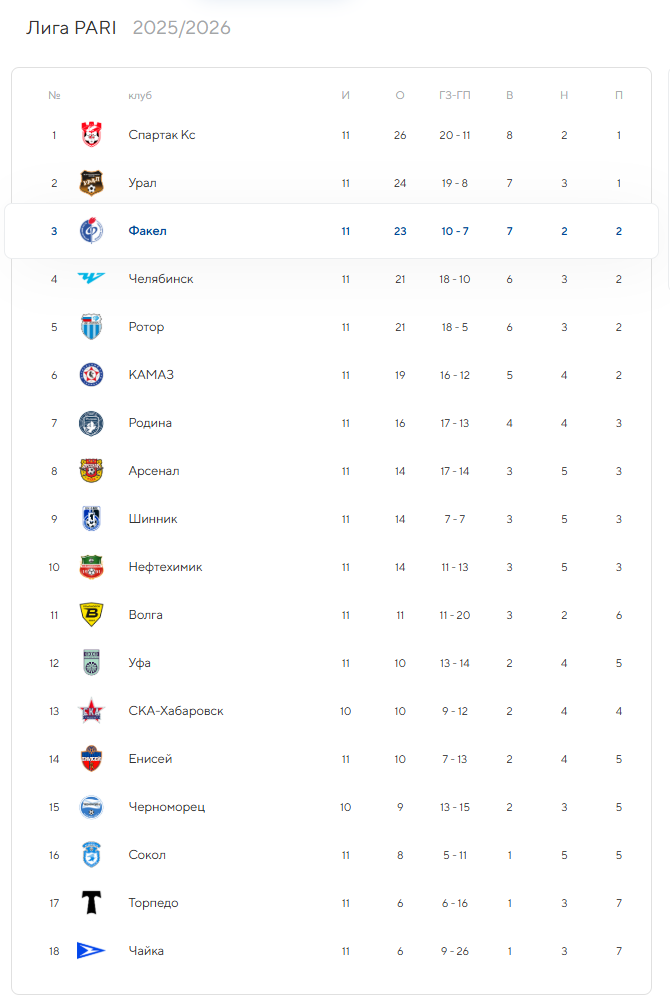Click the КАМАЗ club badge

point(91,375)
